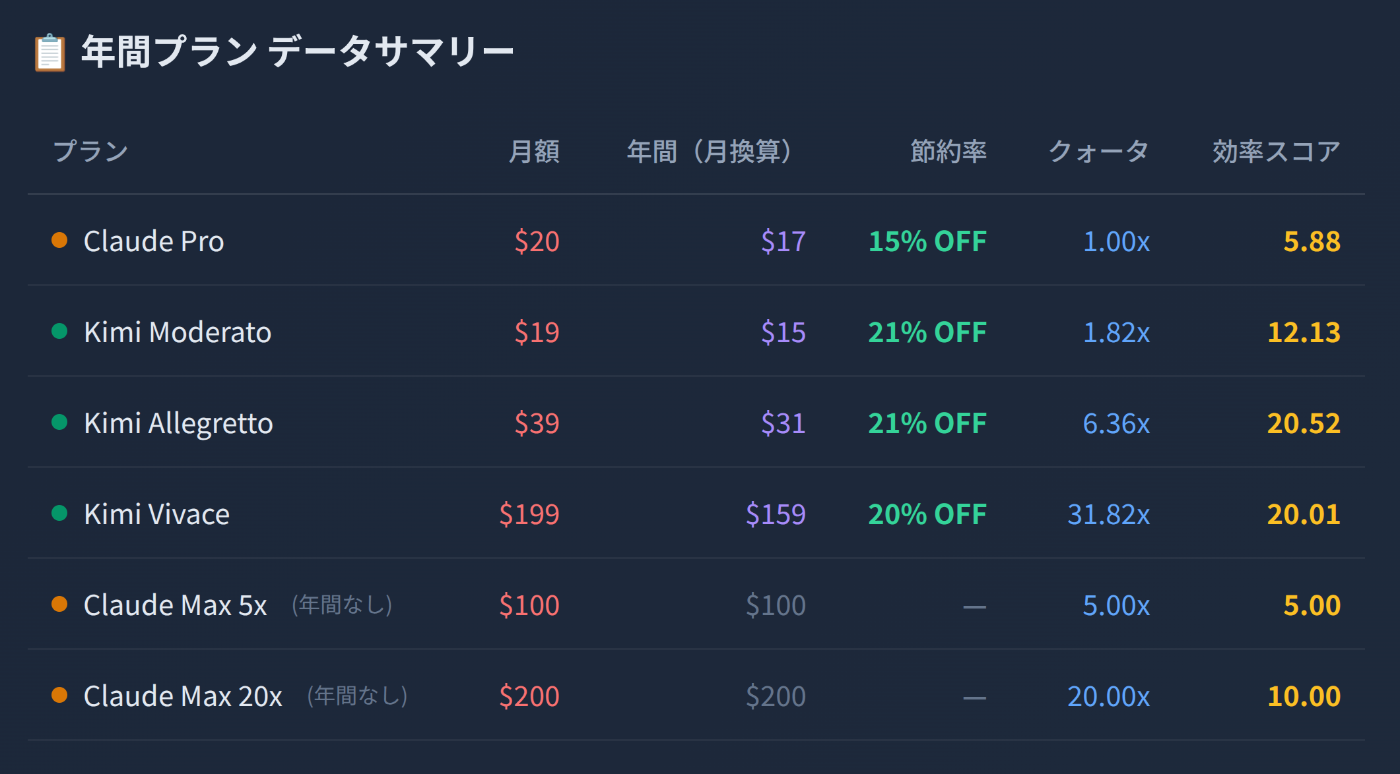Click the orange dot beside Claude Max 5x
This screenshot has height=774, width=1400.
pyautogui.click(x=59, y=604)
